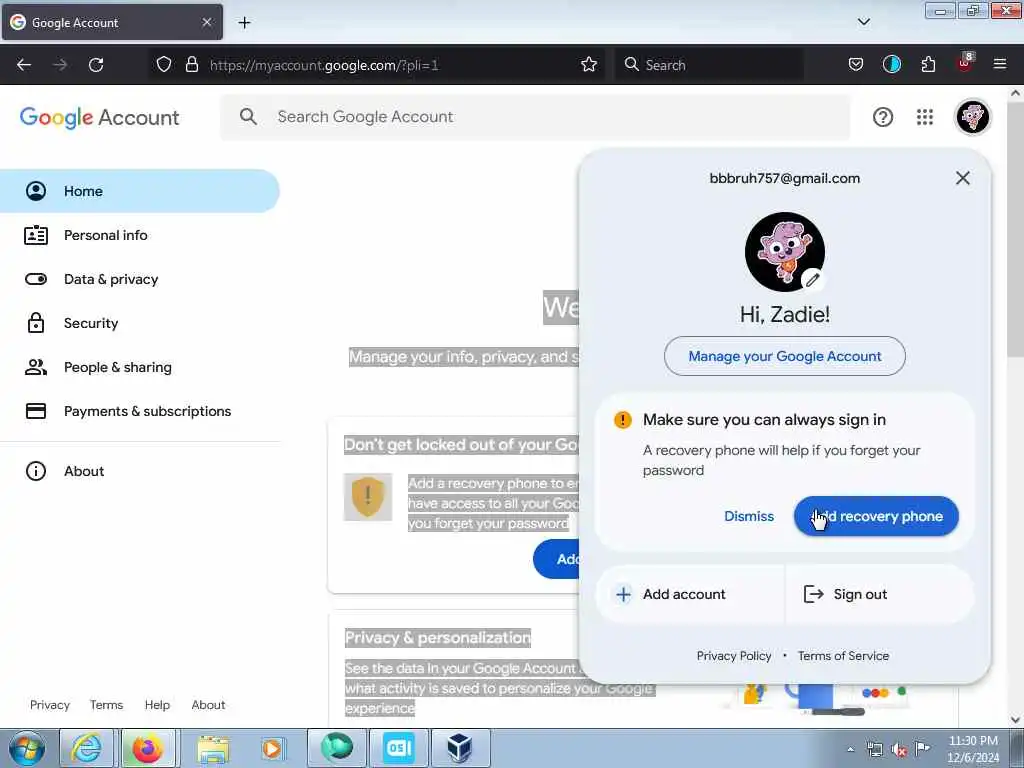1024x768 pixels.
Task: Launch Internet Explorer from the taskbar
Action: click(x=86, y=748)
